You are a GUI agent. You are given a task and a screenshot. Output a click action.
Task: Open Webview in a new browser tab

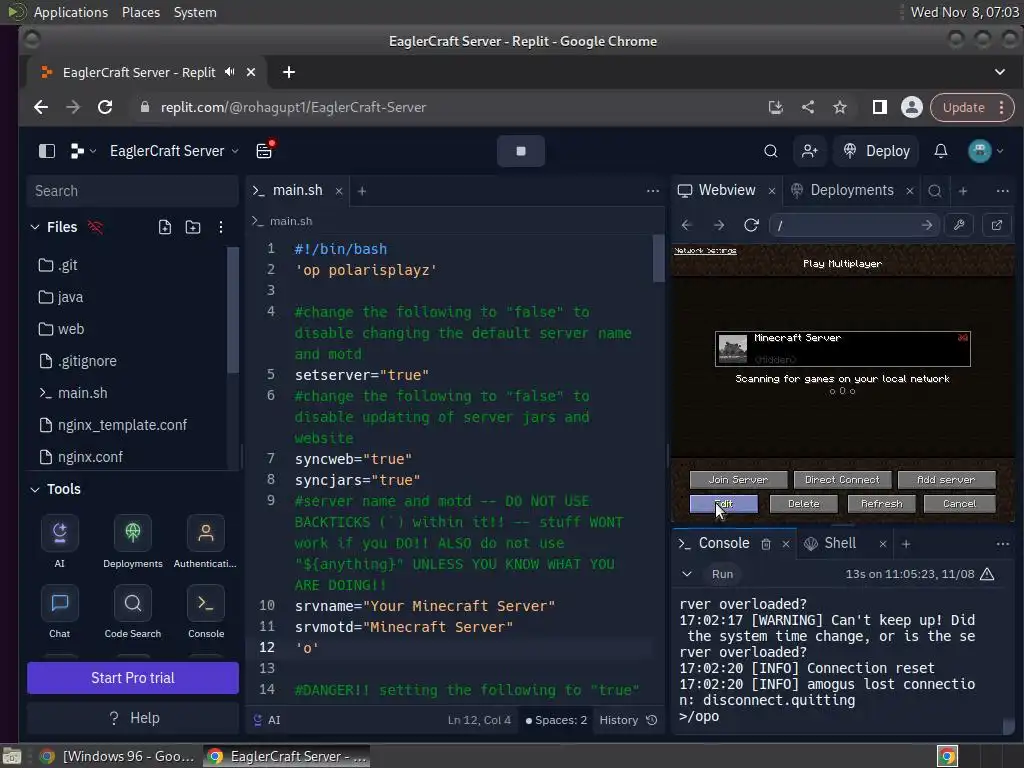(997, 225)
